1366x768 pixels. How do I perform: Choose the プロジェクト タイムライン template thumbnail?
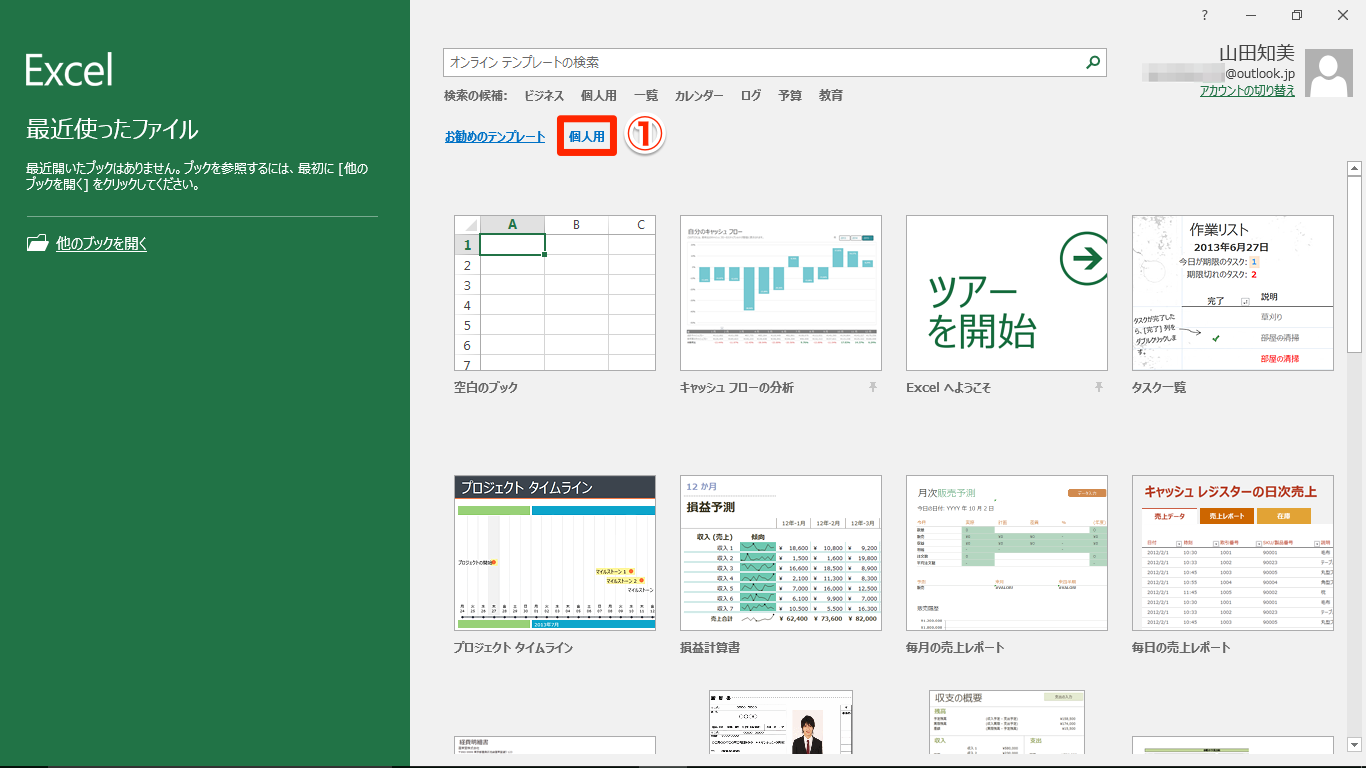coord(555,553)
